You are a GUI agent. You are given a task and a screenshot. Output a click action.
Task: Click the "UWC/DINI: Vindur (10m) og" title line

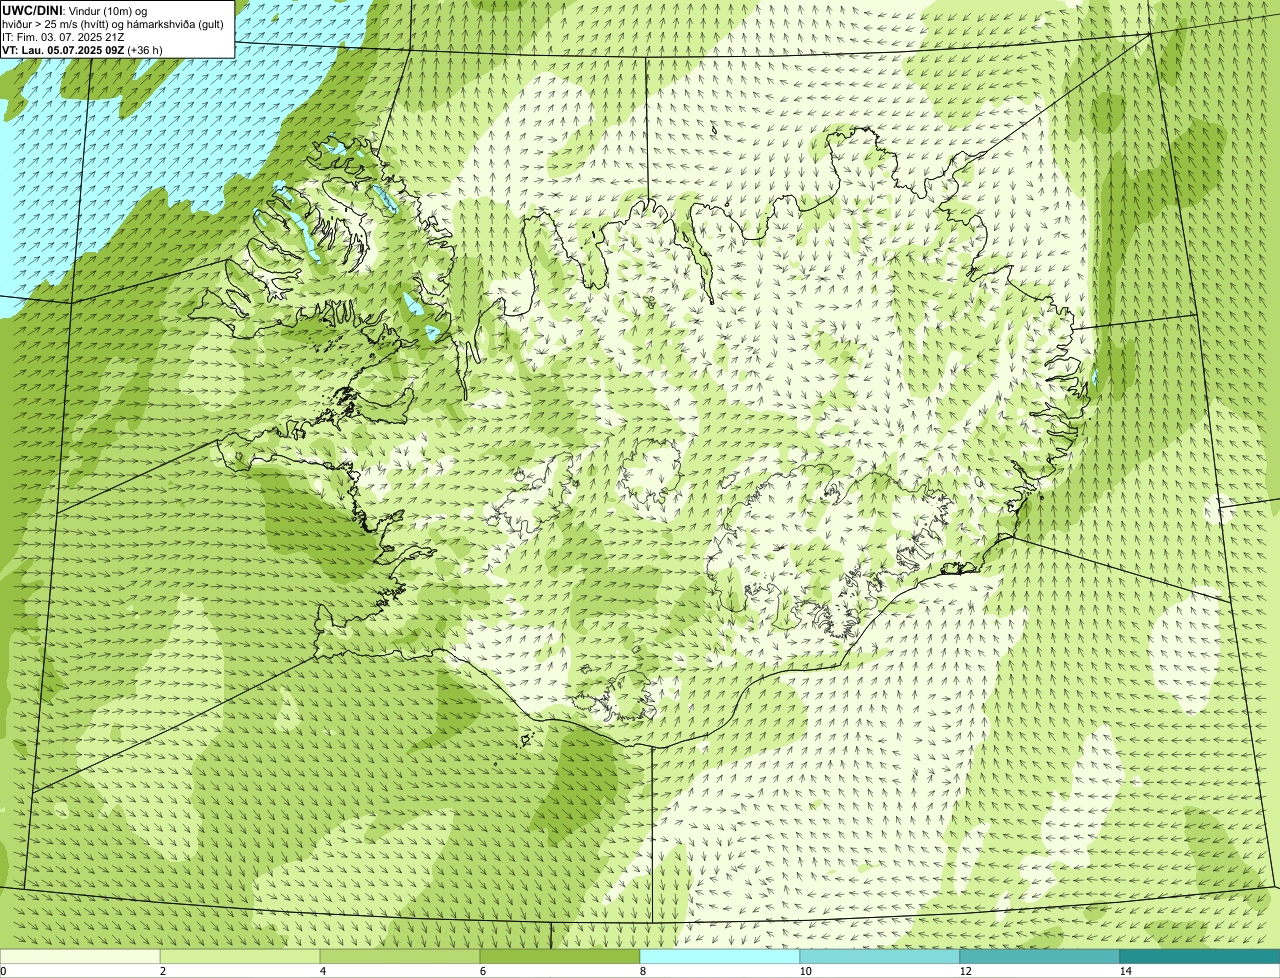point(75,11)
